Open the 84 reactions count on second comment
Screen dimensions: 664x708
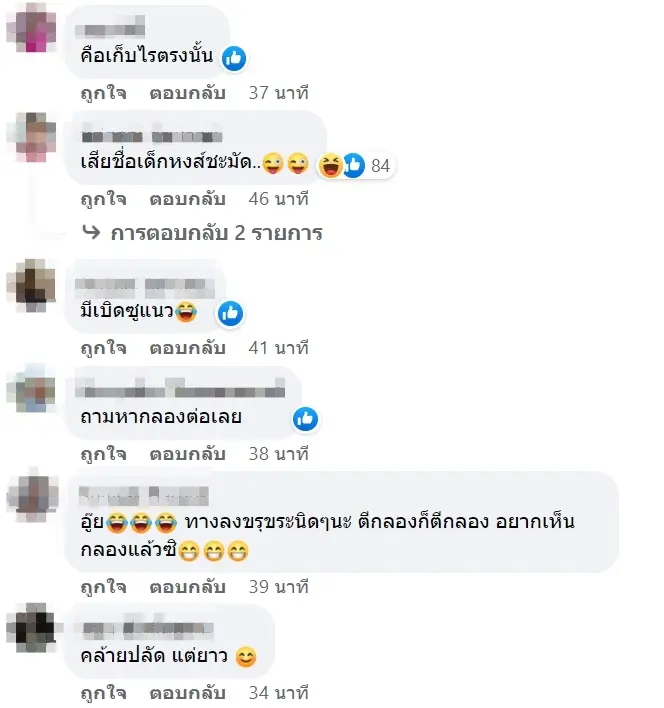(381, 166)
